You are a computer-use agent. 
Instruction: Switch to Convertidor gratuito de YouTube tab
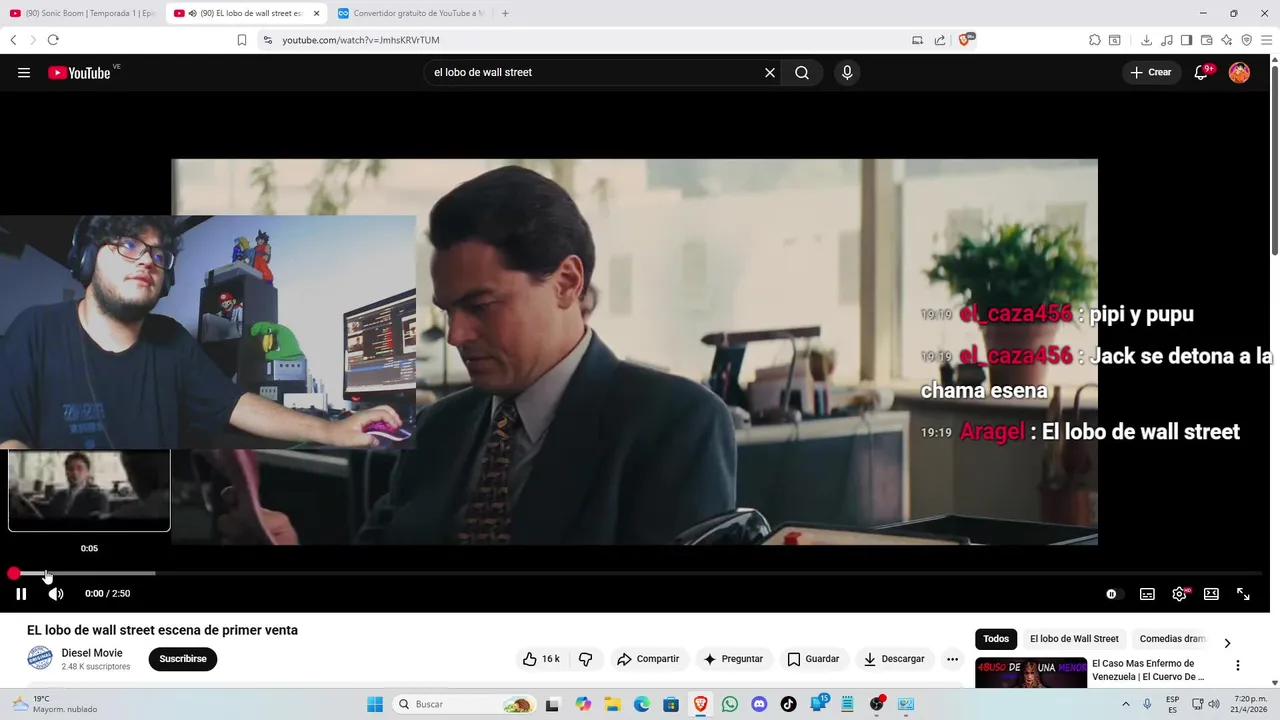coord(411,13)
